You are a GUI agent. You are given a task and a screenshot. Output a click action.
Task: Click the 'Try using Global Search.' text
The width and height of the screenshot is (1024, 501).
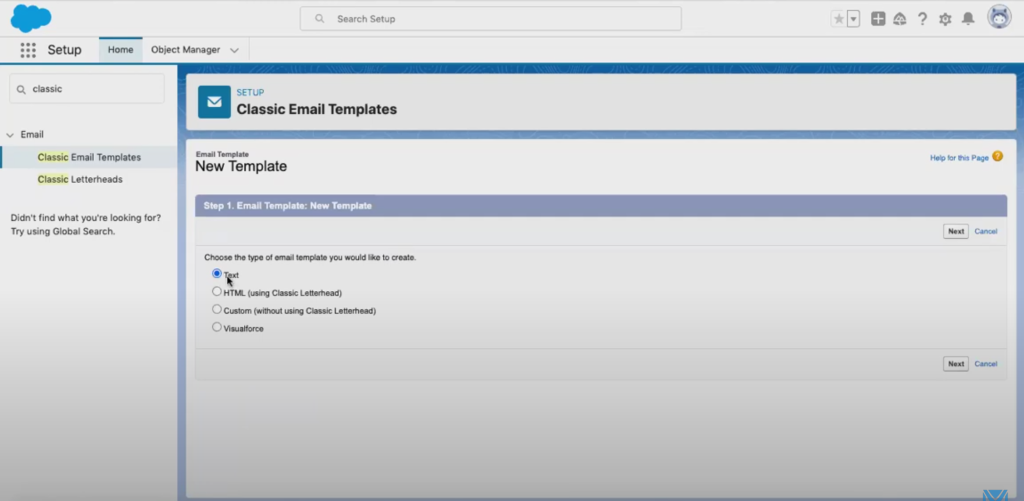[63, 231]
